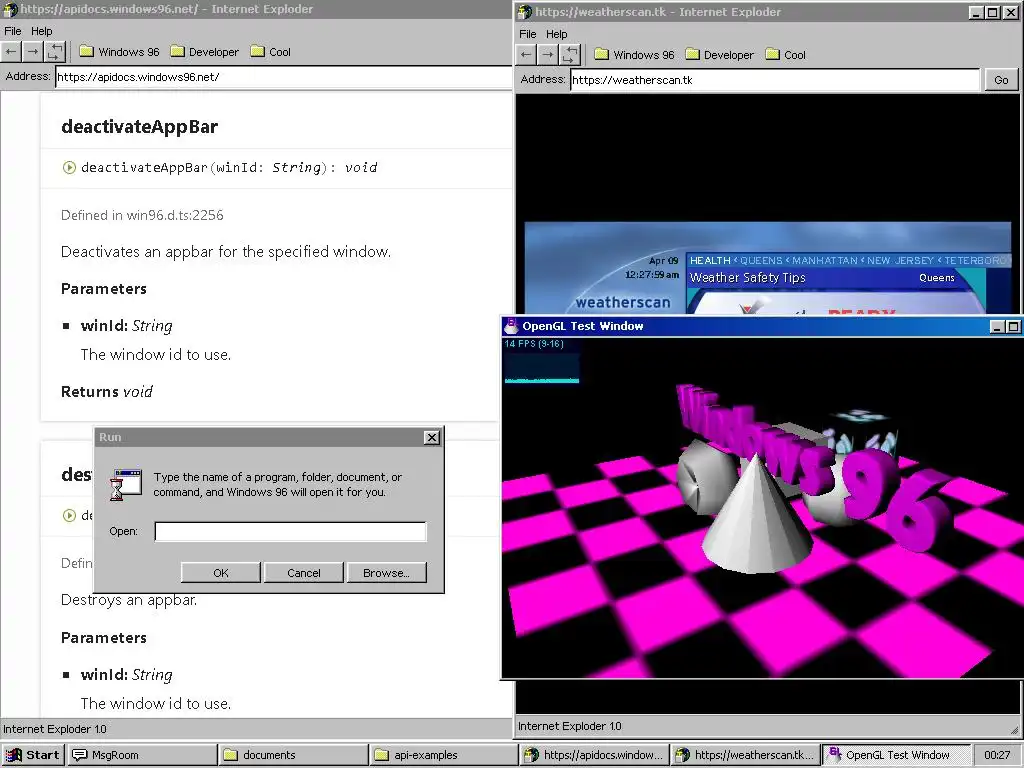Screen dimensions: 1024x768
Task: Click the weatherscan window resize grip
Action: coord(1014,729)
